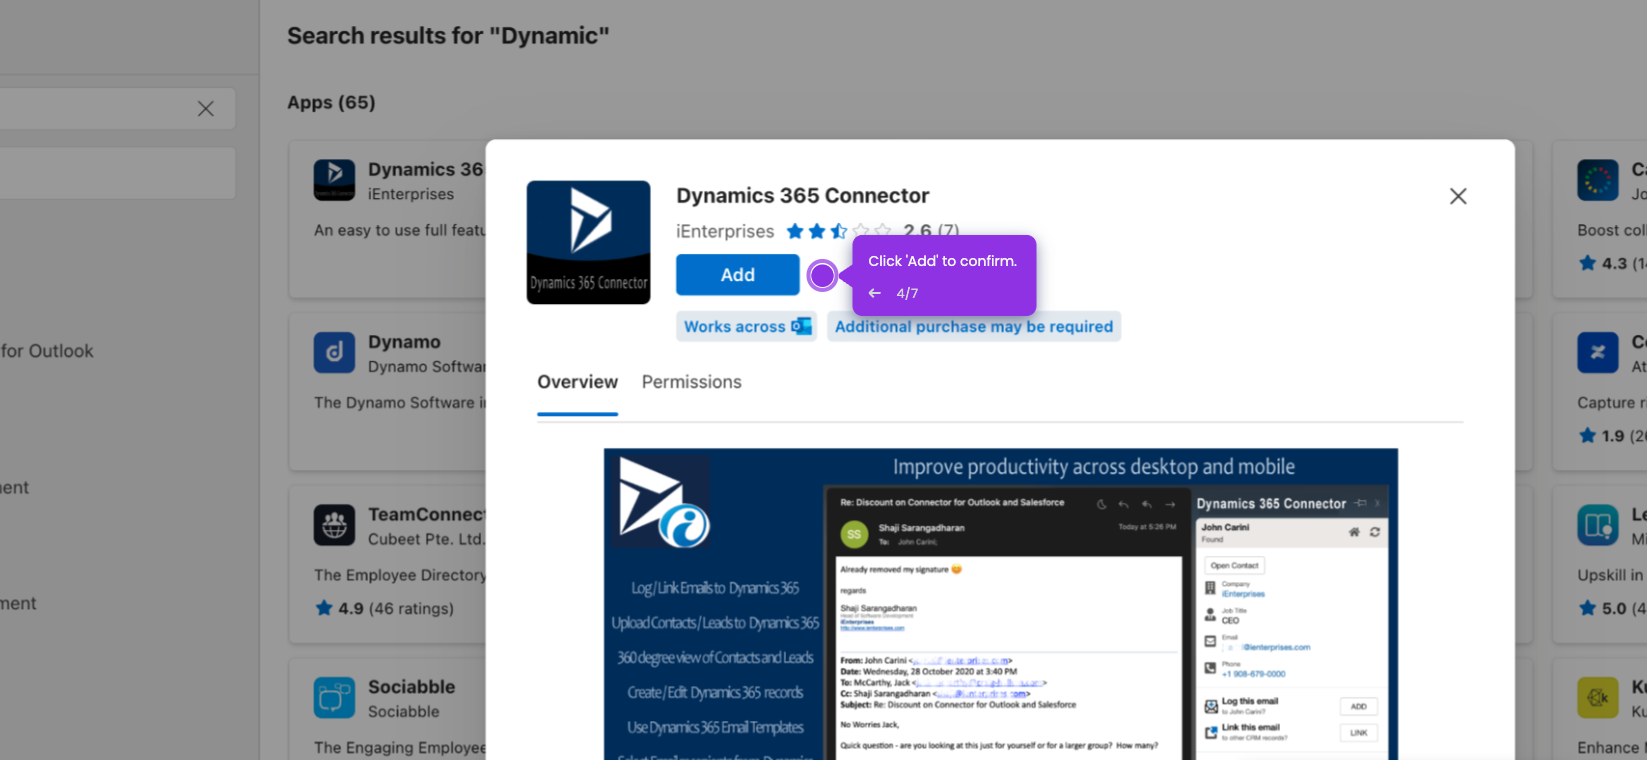Close the Dynamics 365 Connector dialog

click(1458, 196)
